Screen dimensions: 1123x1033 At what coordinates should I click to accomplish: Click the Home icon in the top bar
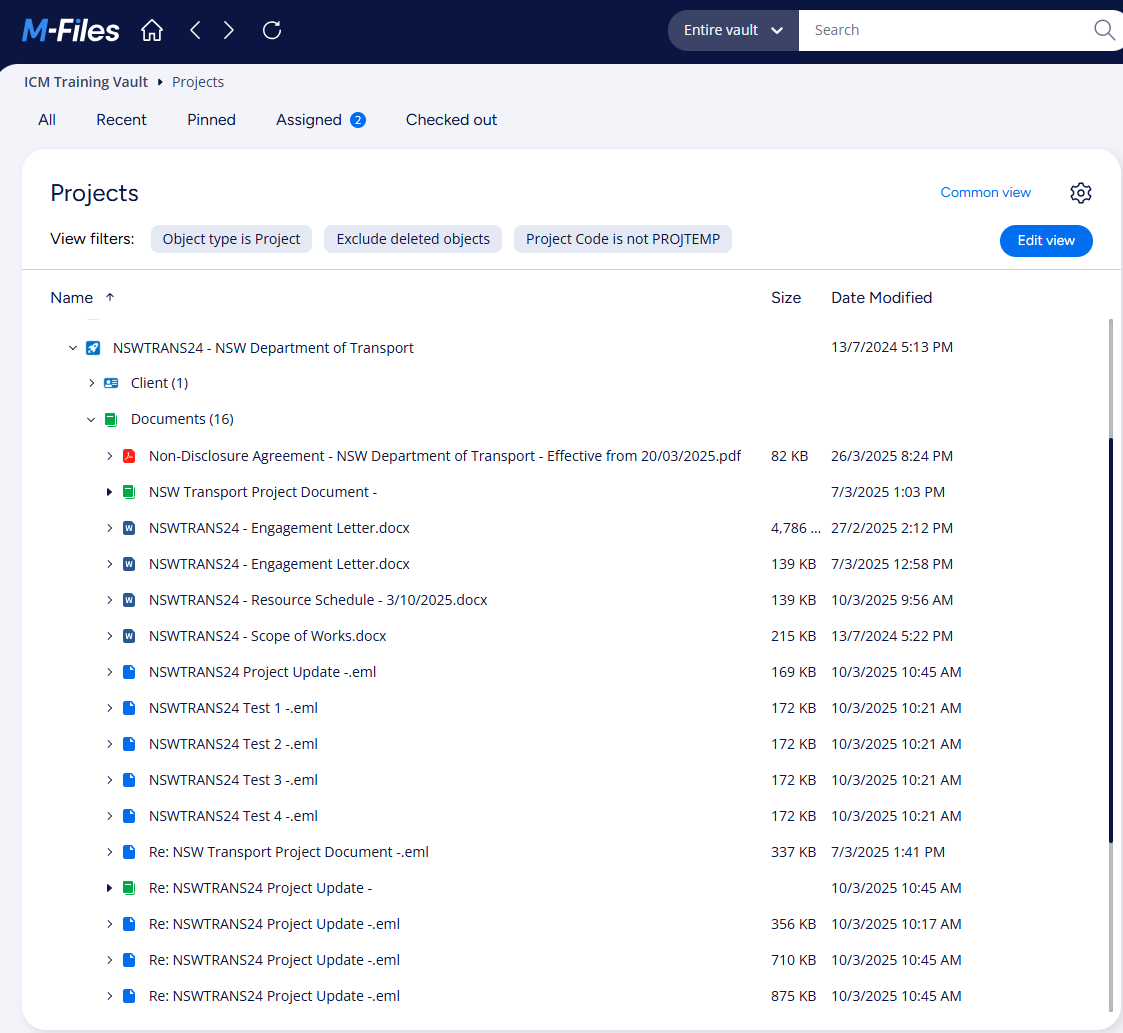pyautogui.click(x=151, y=30)
